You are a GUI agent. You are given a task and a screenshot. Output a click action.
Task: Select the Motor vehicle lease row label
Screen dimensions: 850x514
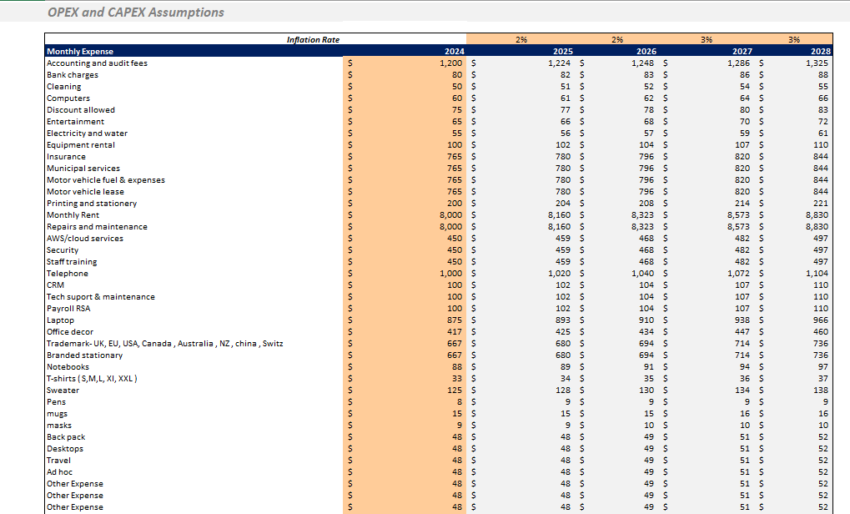coord(85,192)
